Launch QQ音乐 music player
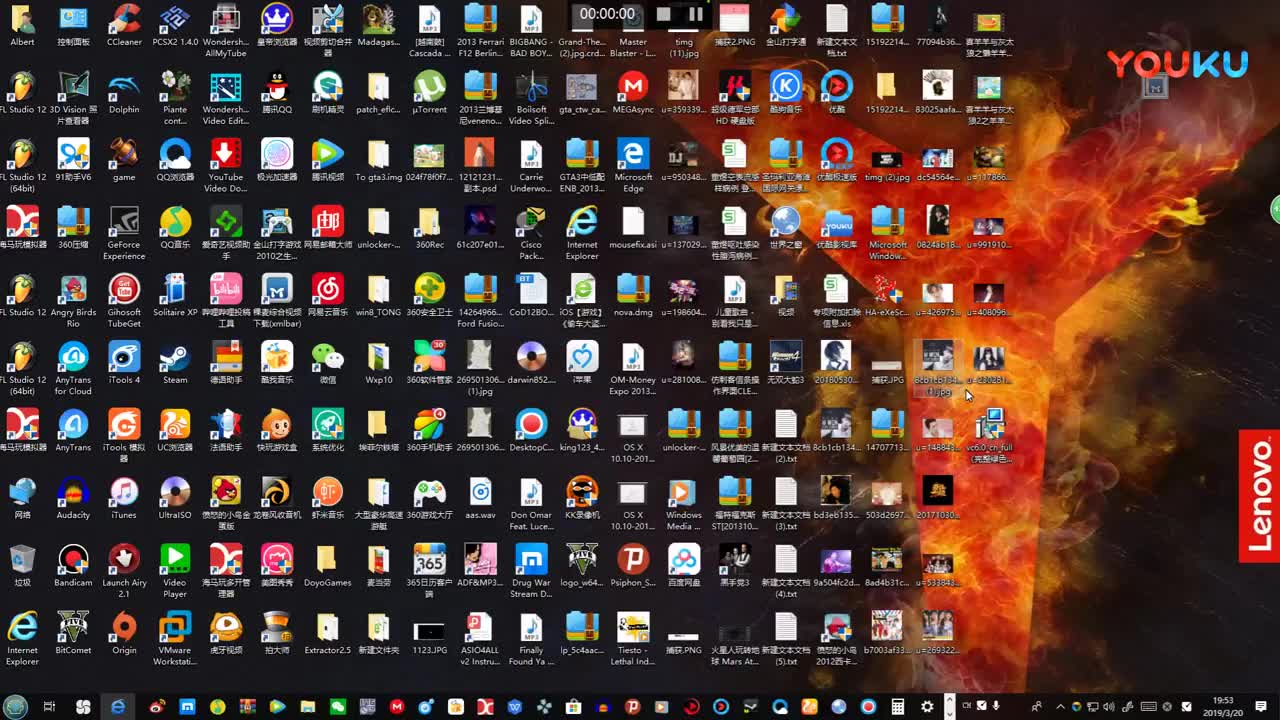The height and width of the screenshot is (720, 1280). click(175, 229)
